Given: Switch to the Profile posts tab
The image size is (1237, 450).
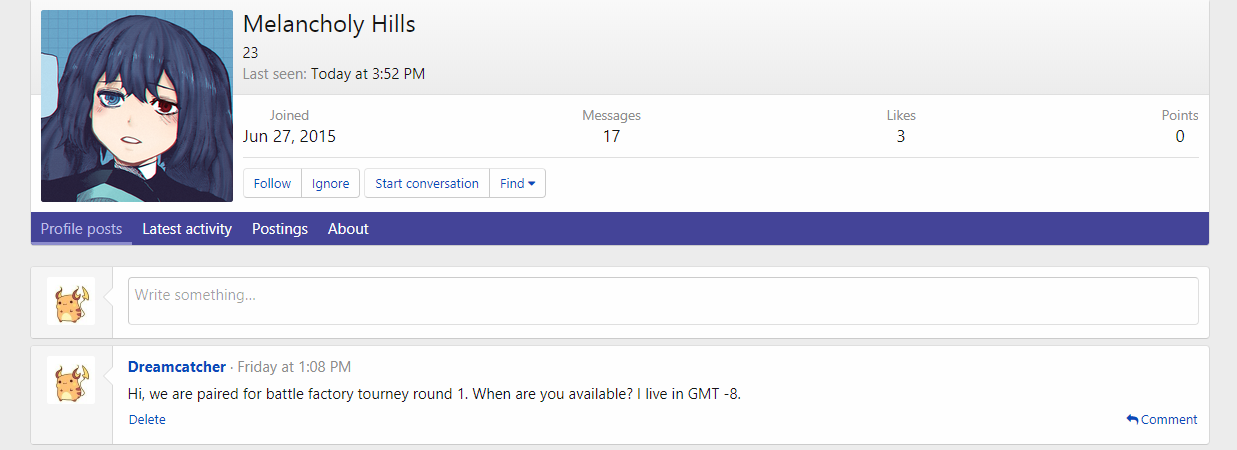Looking at the screenshot, I should (x=81, y=229).
